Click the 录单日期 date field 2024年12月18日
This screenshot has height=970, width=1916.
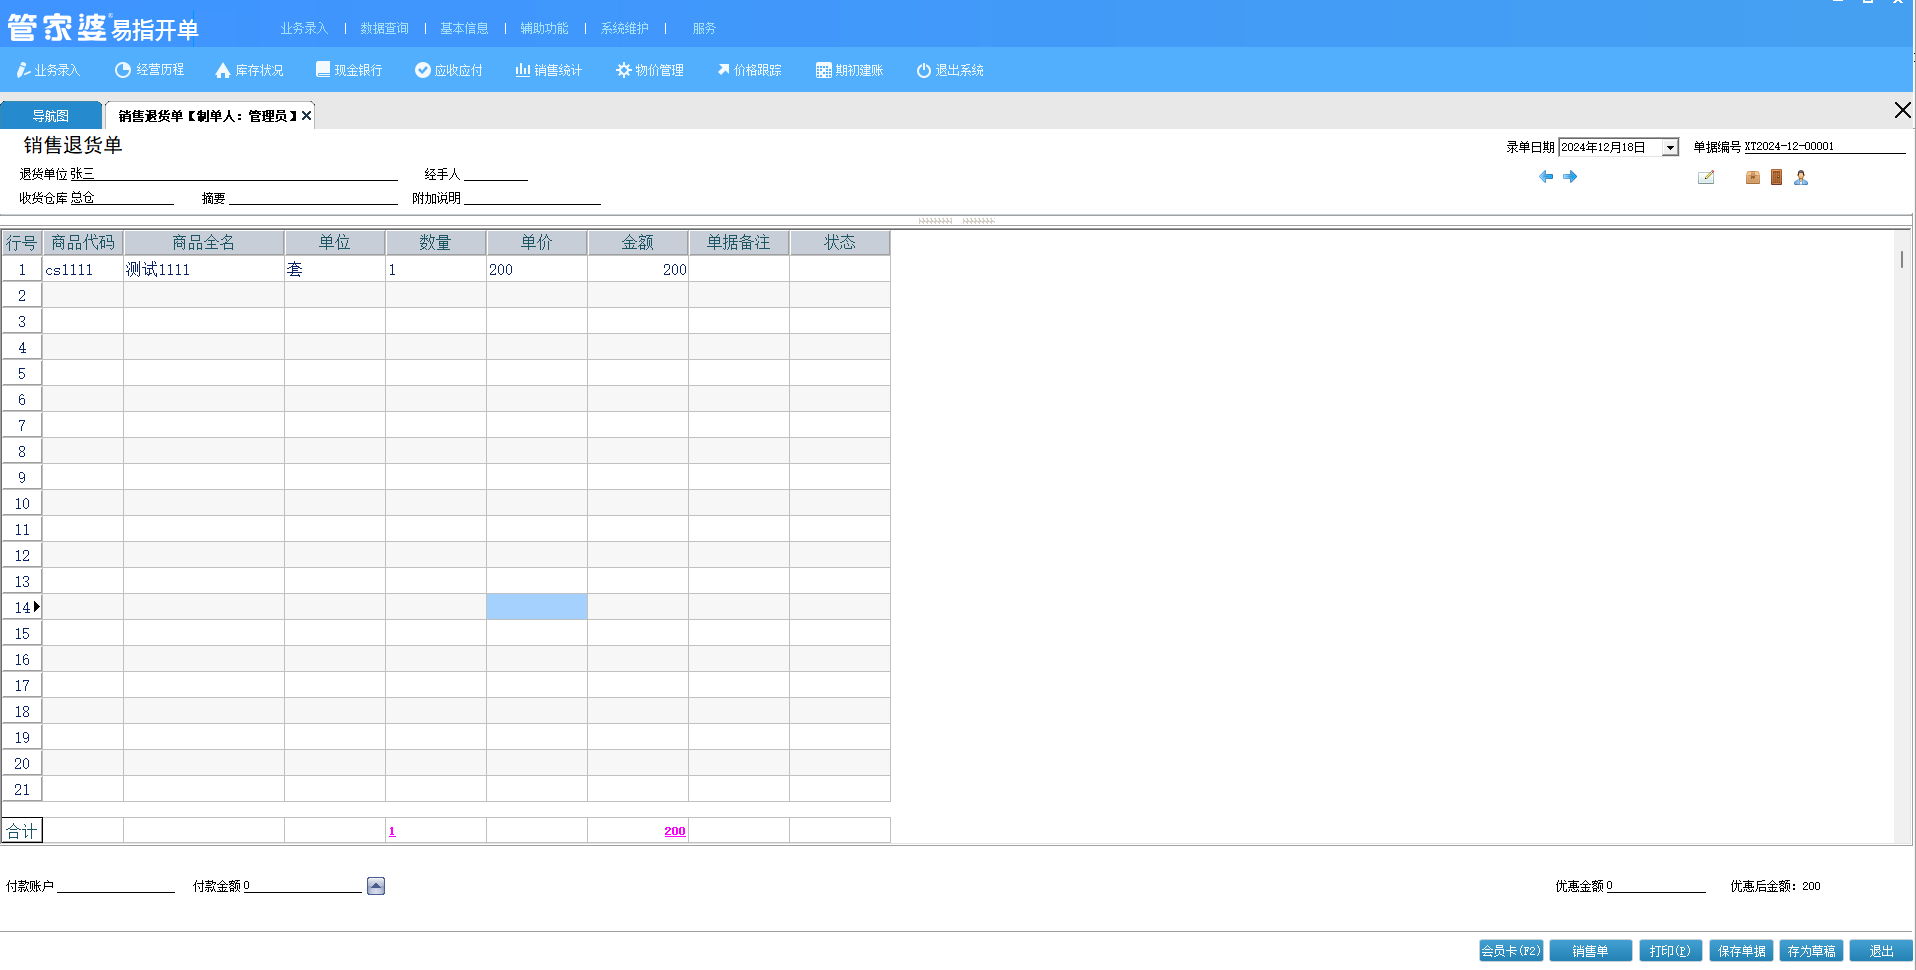[x=1610, y=147]
